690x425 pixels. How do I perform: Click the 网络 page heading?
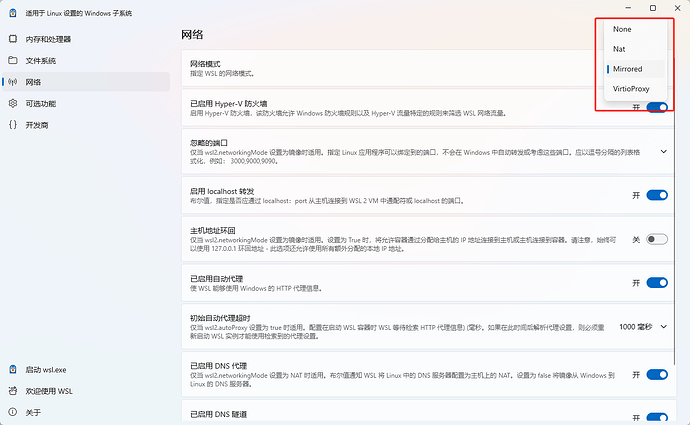tap(192, 34)
